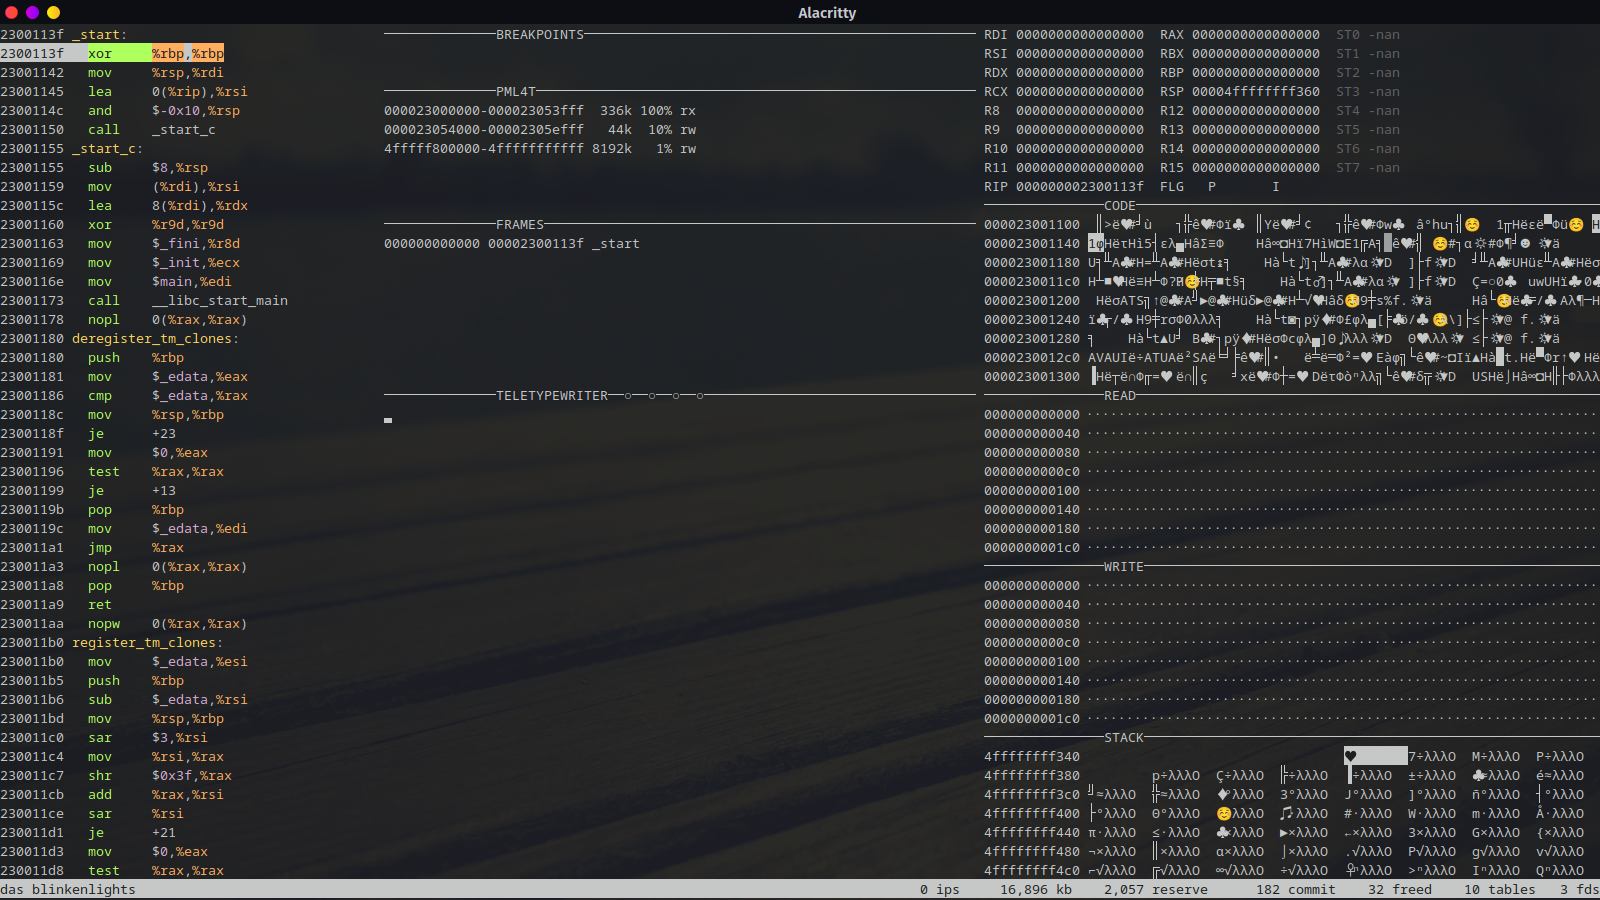The width and height of the screenshot is (1600, 900).
Task: Click the ST7 -nan FPU register
Action: pos(1368,168)
